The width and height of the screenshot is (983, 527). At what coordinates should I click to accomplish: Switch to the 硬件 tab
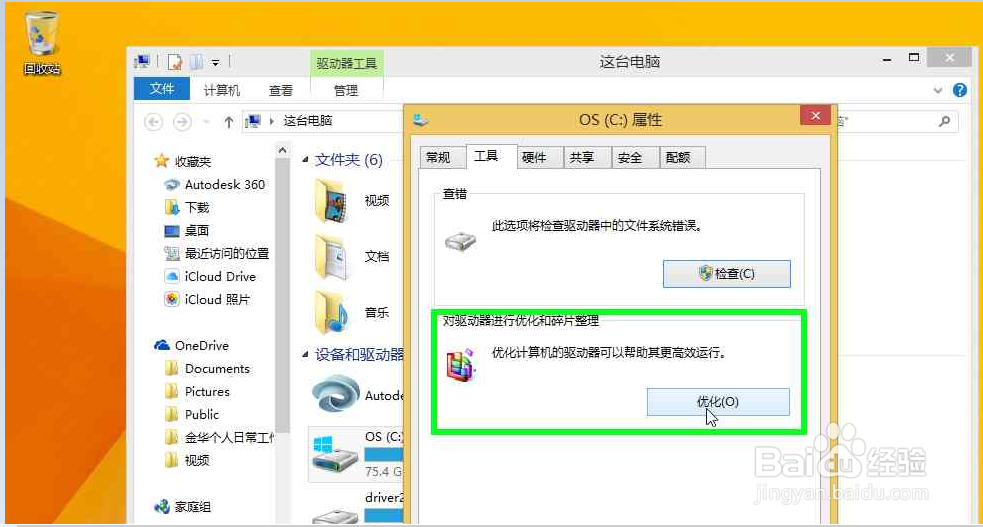(x=534, y=157)
